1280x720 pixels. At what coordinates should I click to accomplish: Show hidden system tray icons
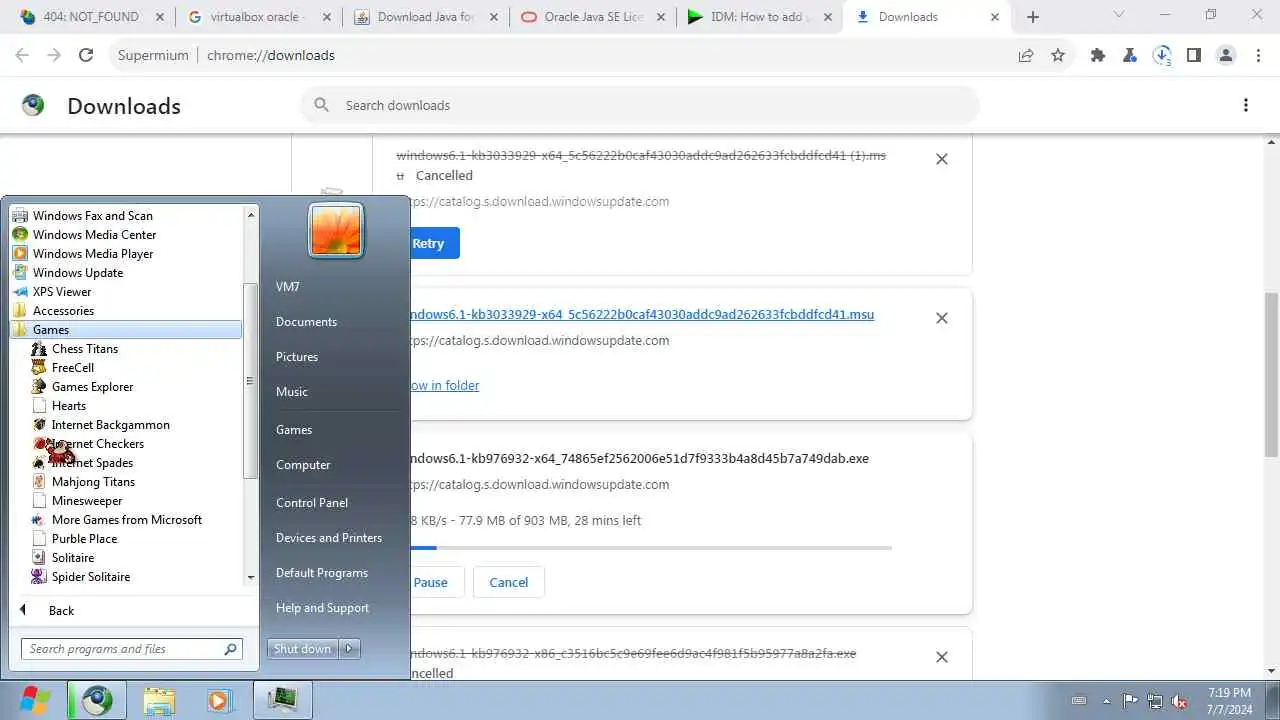tap(1106, 701)
